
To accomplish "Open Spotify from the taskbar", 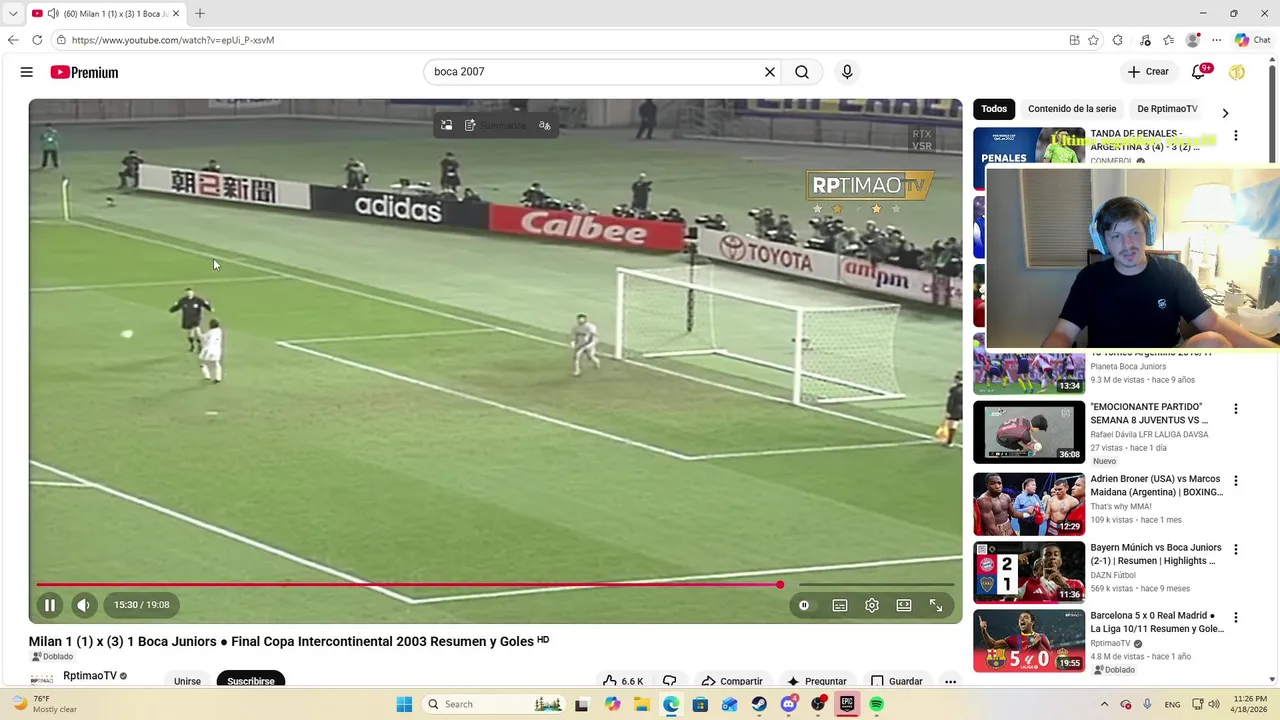I will (x=876, y=704).
